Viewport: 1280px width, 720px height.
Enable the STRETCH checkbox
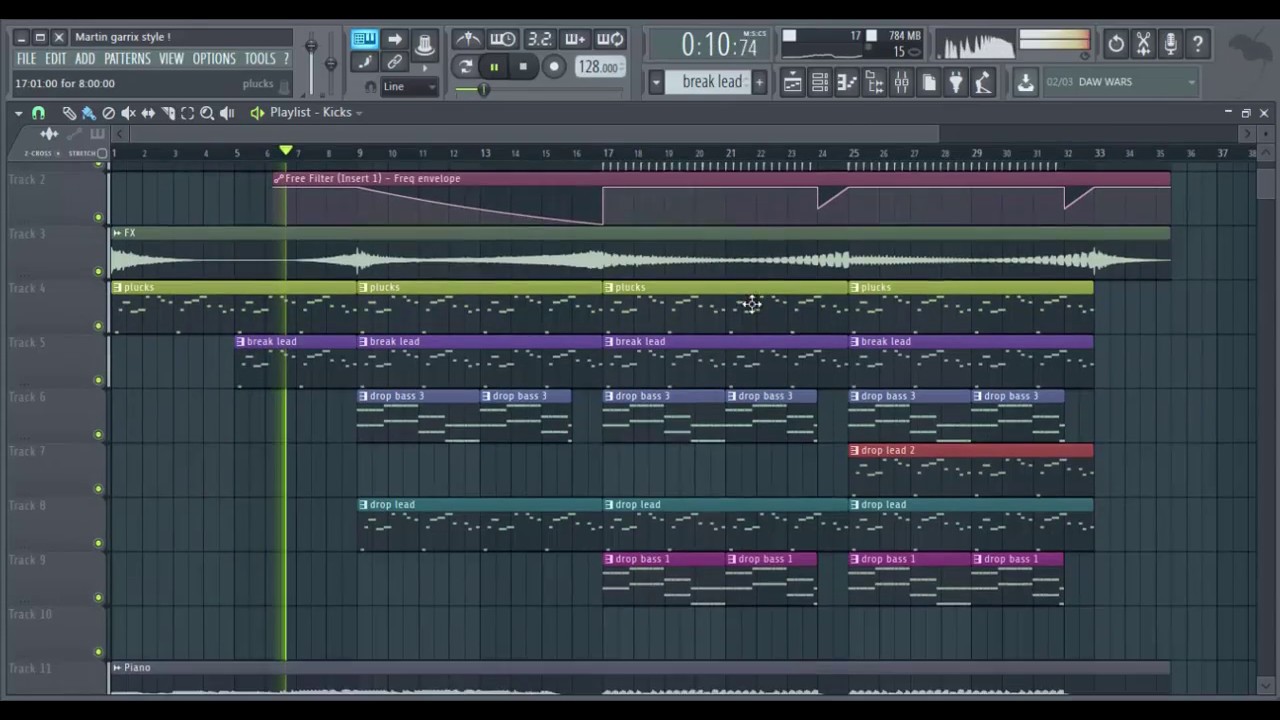click(x=101, y=153)
